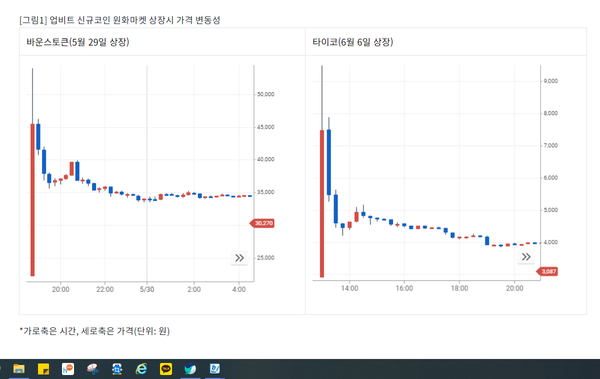The height and width of the screenshot is (379, 600).
Task: Click the 50,000 price axis label
Action: pos(266,94)
